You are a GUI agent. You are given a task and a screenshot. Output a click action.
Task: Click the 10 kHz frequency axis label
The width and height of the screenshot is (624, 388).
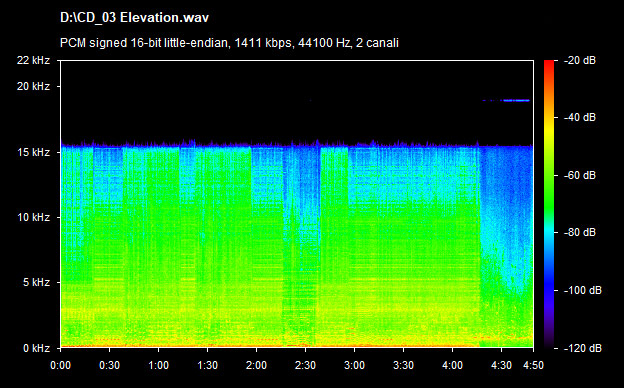(x=33, y=217)
